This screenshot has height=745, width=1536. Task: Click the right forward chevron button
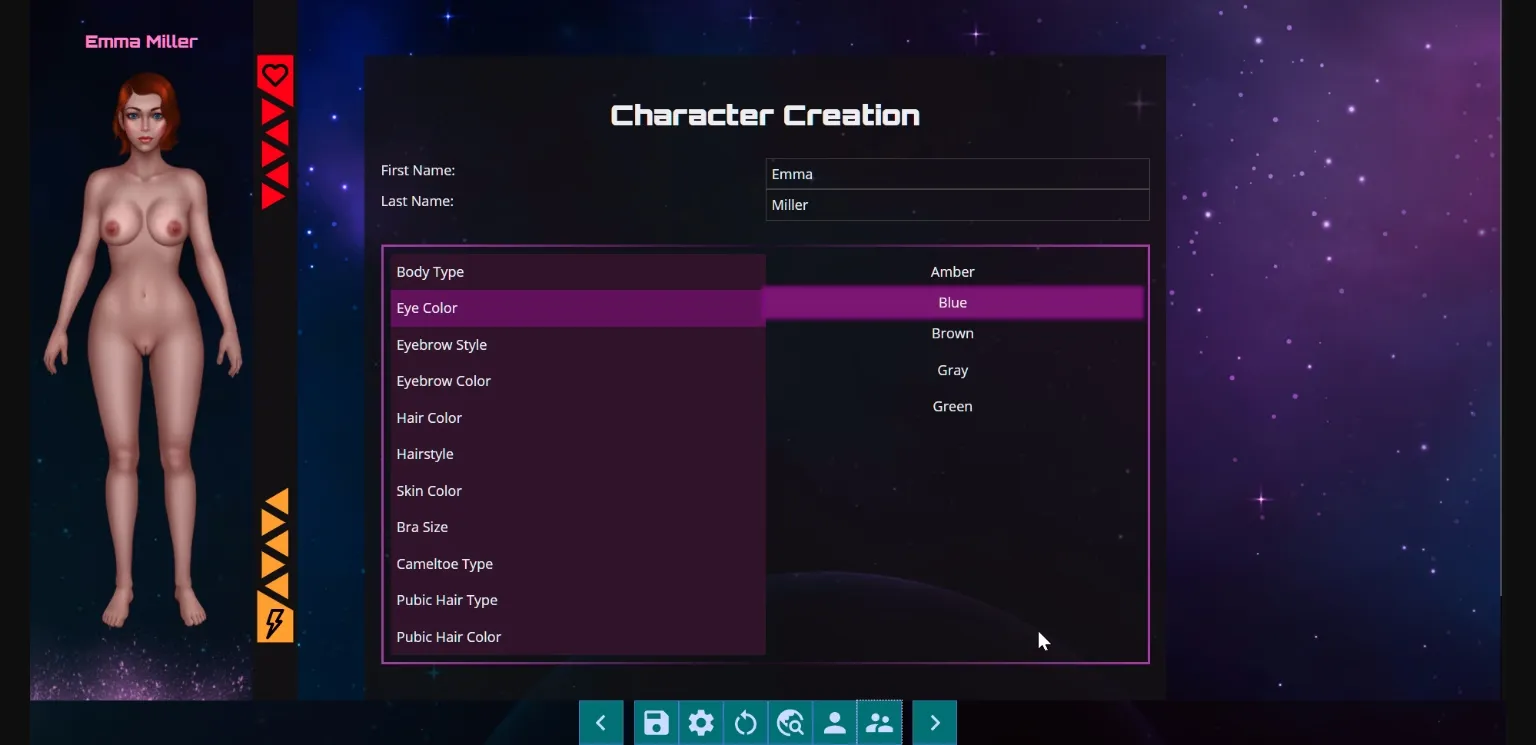[934, 722]
